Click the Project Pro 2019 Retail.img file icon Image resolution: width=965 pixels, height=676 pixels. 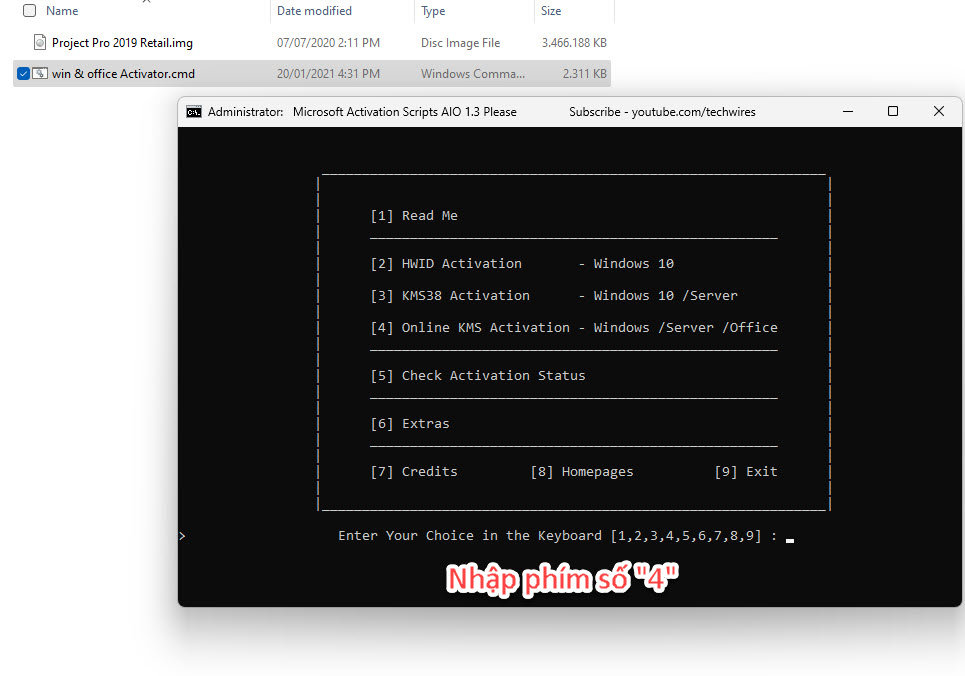pos(40,43)
